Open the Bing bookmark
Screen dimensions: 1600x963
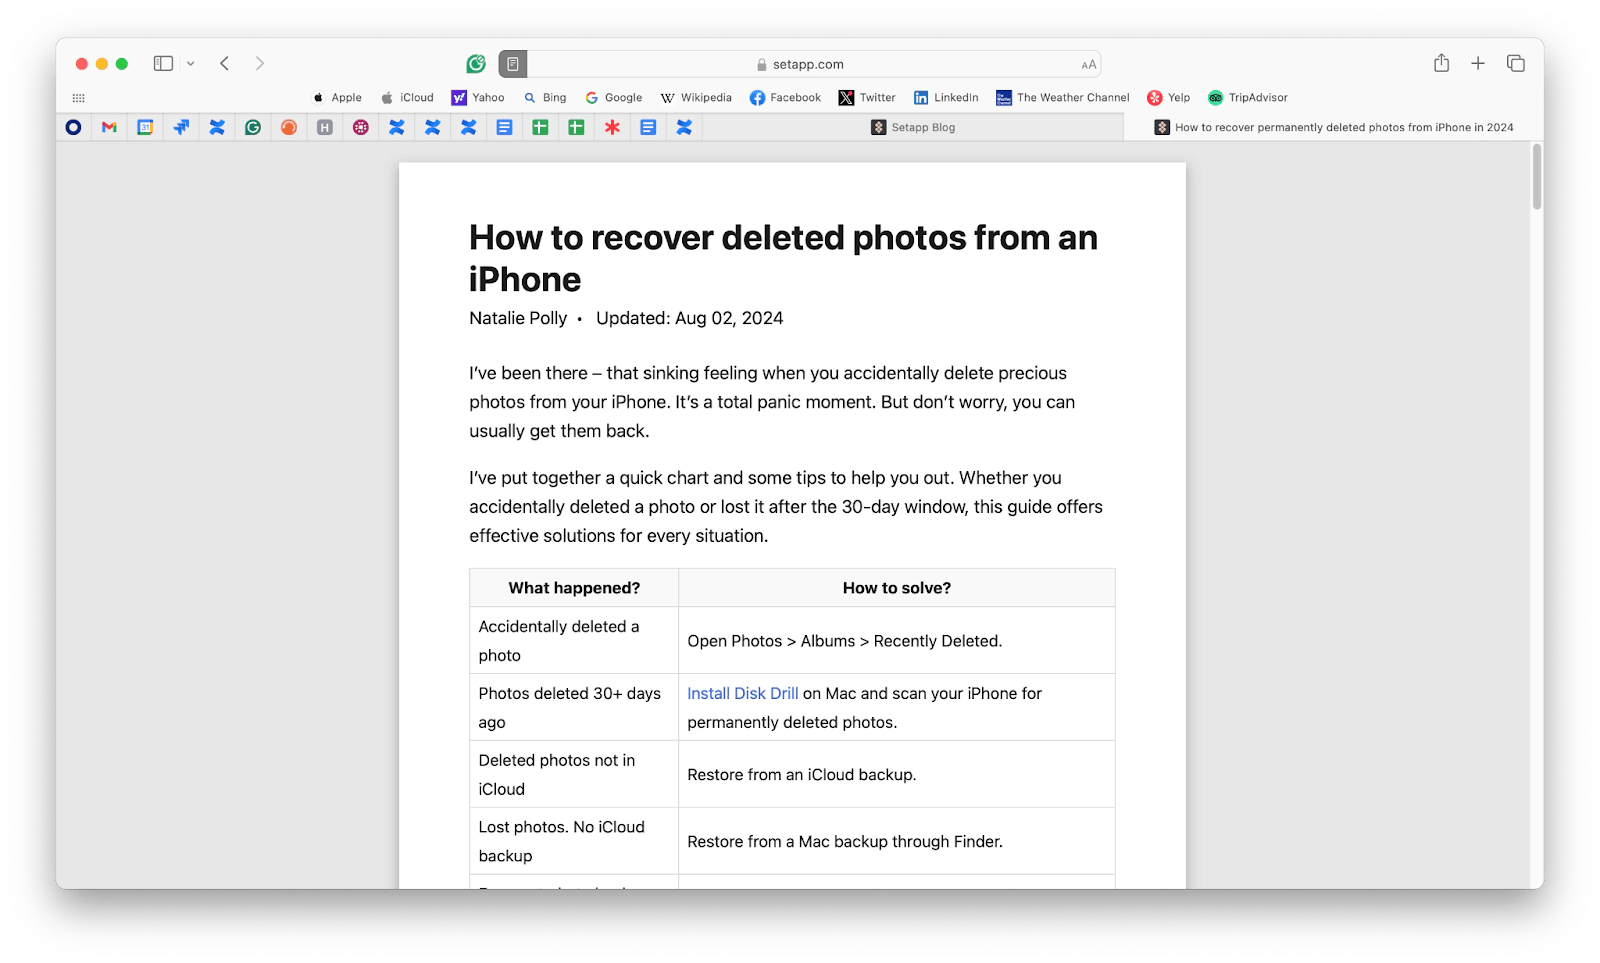[545, 98]
